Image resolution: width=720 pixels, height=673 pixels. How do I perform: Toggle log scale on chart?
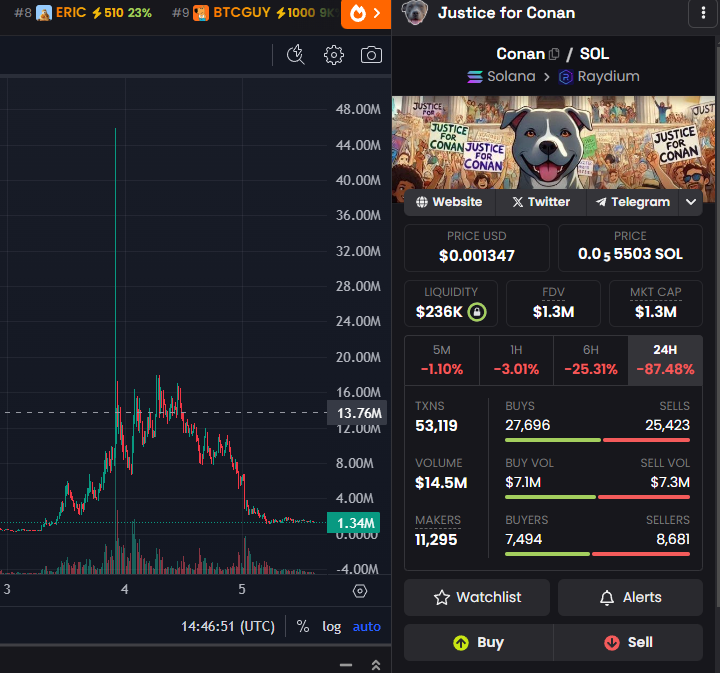(332, 627)
